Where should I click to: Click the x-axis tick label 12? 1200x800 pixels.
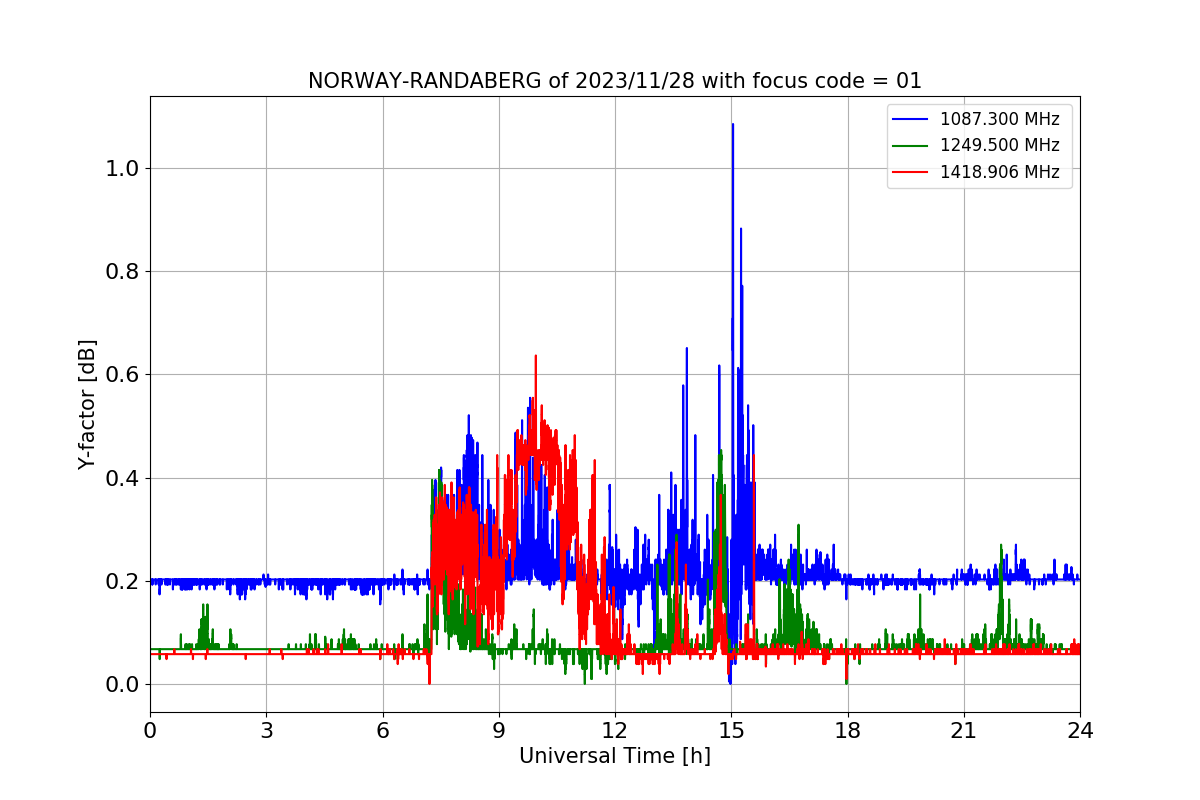coord(615,731)
